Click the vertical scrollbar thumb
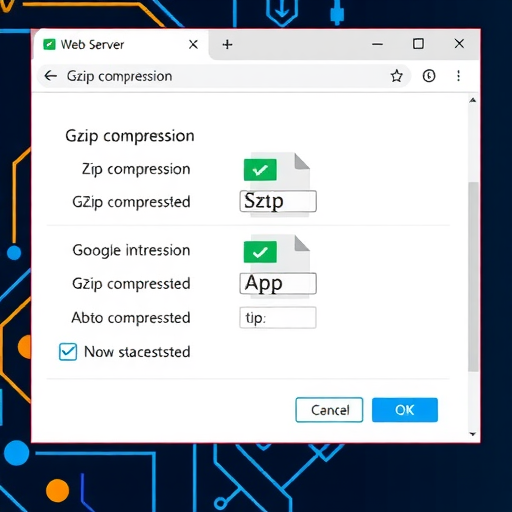Viewport: 512px width, 512px height. point(473,277)
